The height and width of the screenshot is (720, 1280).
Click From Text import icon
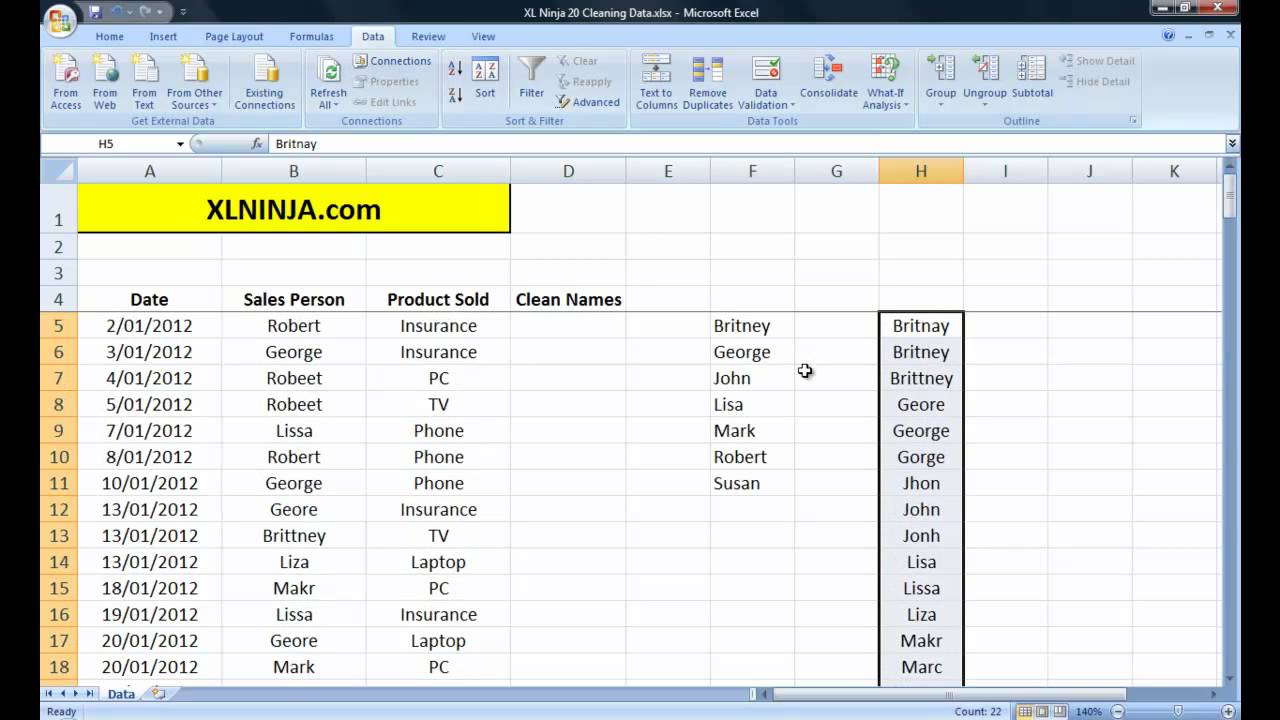(144, 83)
